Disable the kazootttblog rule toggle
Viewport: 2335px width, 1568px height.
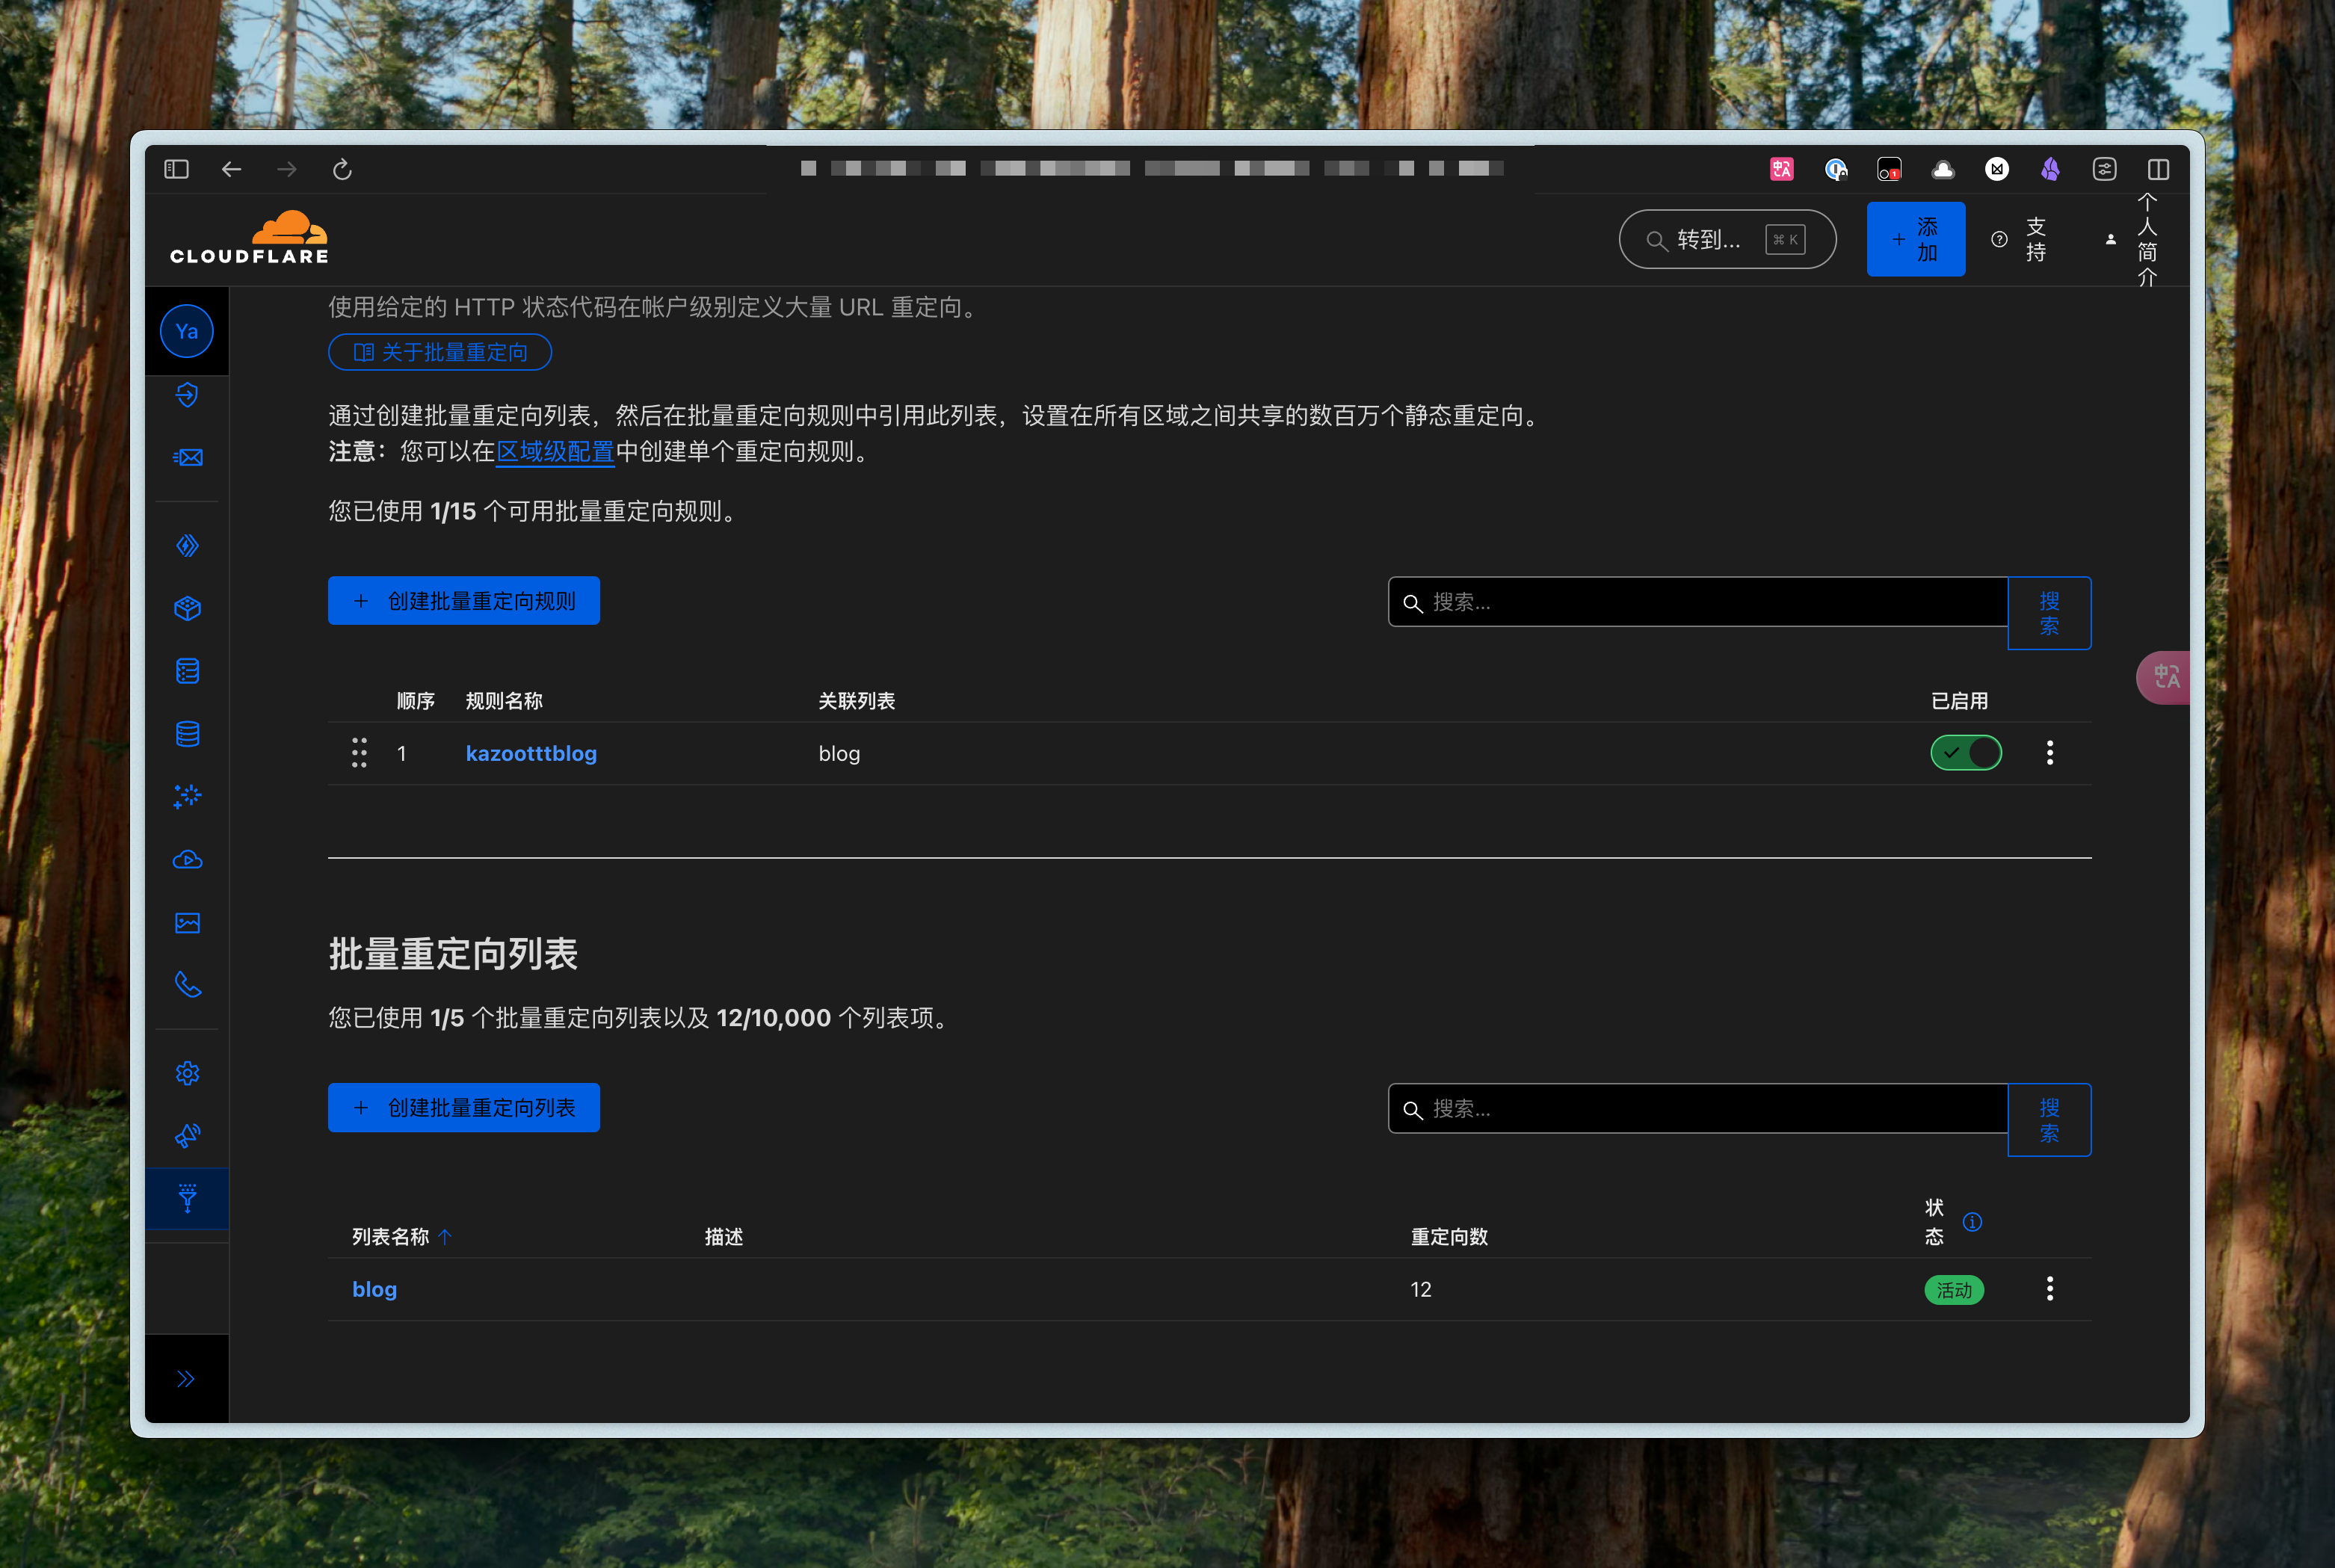pyautogui.click(x=1965, y=753)
